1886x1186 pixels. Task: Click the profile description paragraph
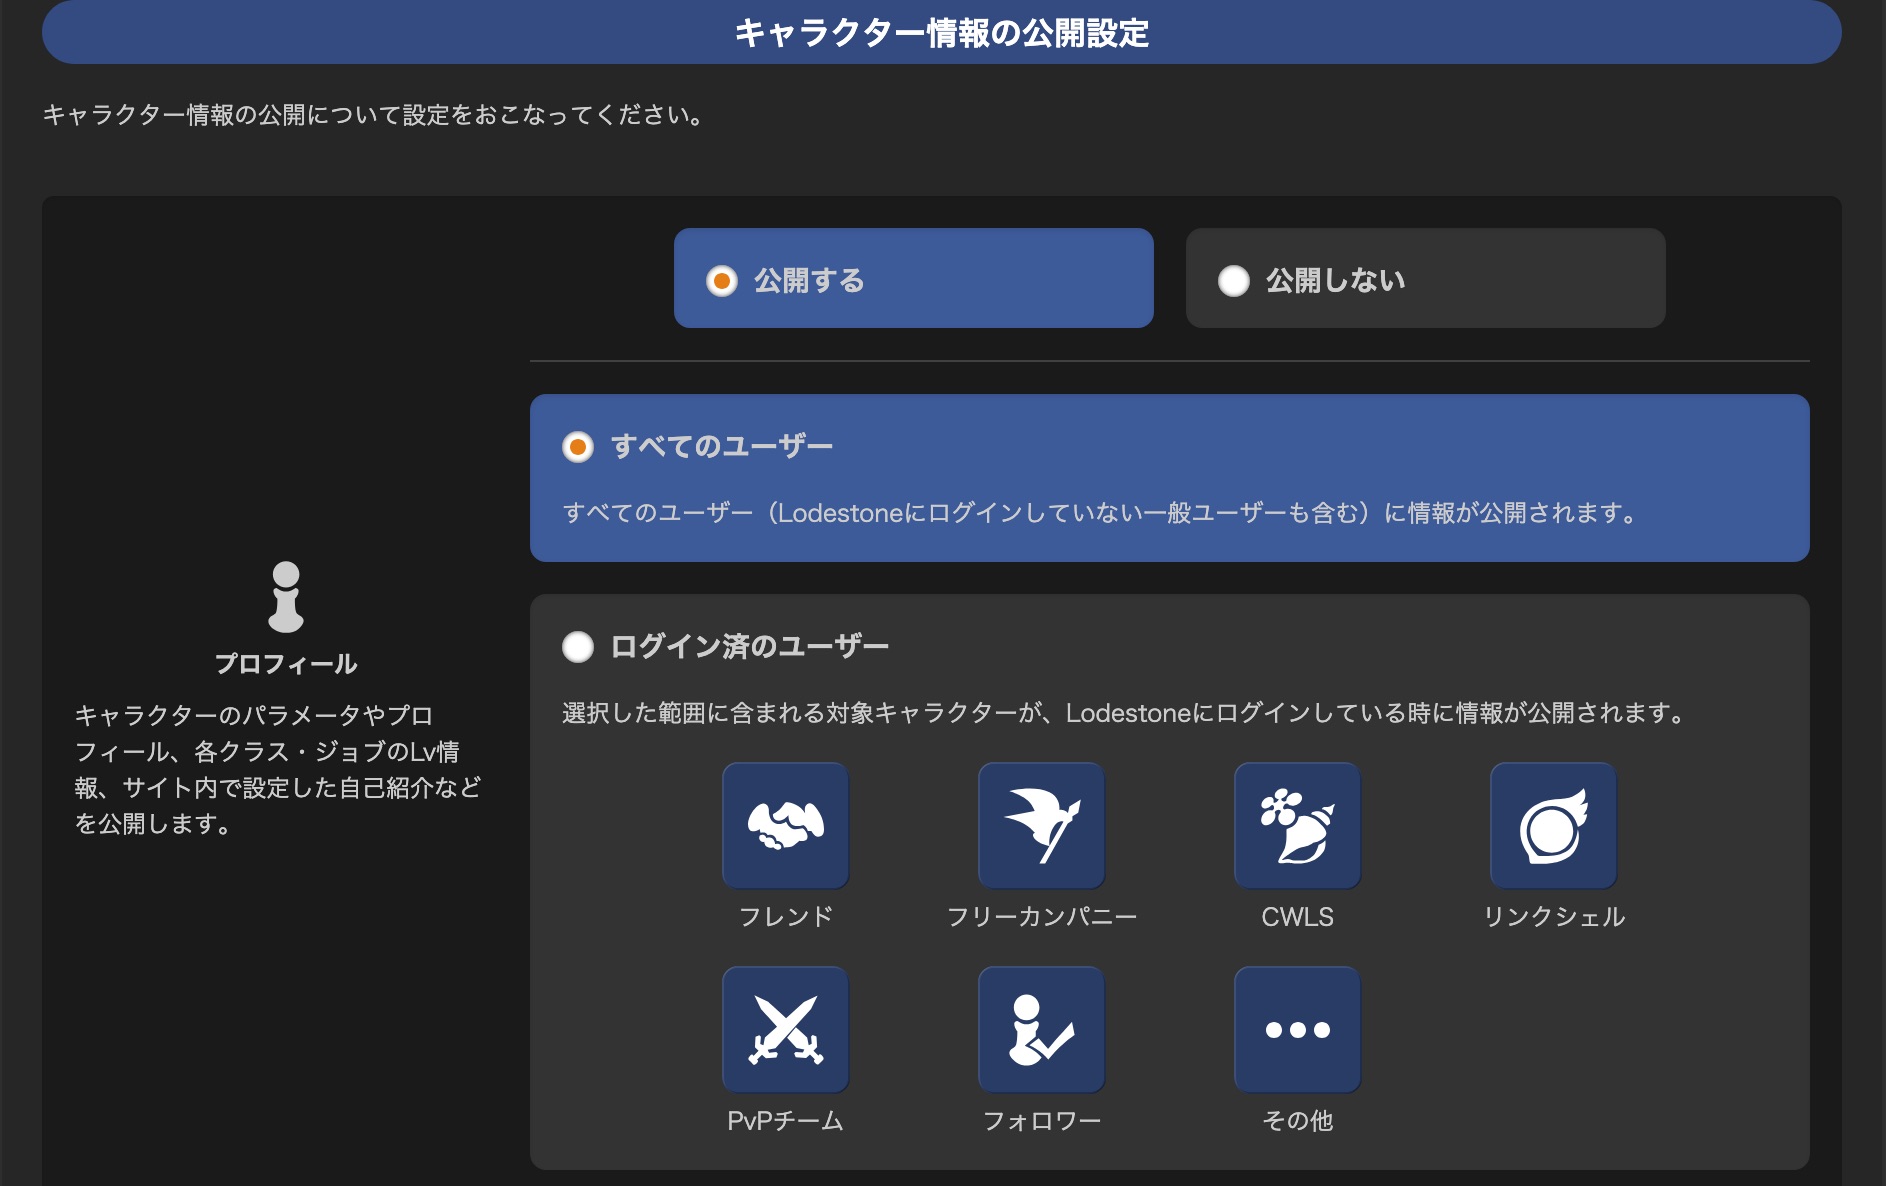pyautogui.click(x=278, y=769)
